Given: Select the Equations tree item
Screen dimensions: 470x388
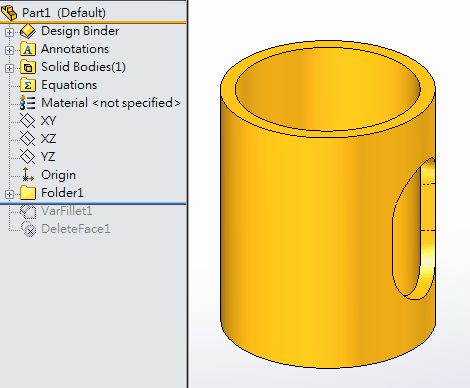Looking at the screenshot, I should (x=69, y=85).
